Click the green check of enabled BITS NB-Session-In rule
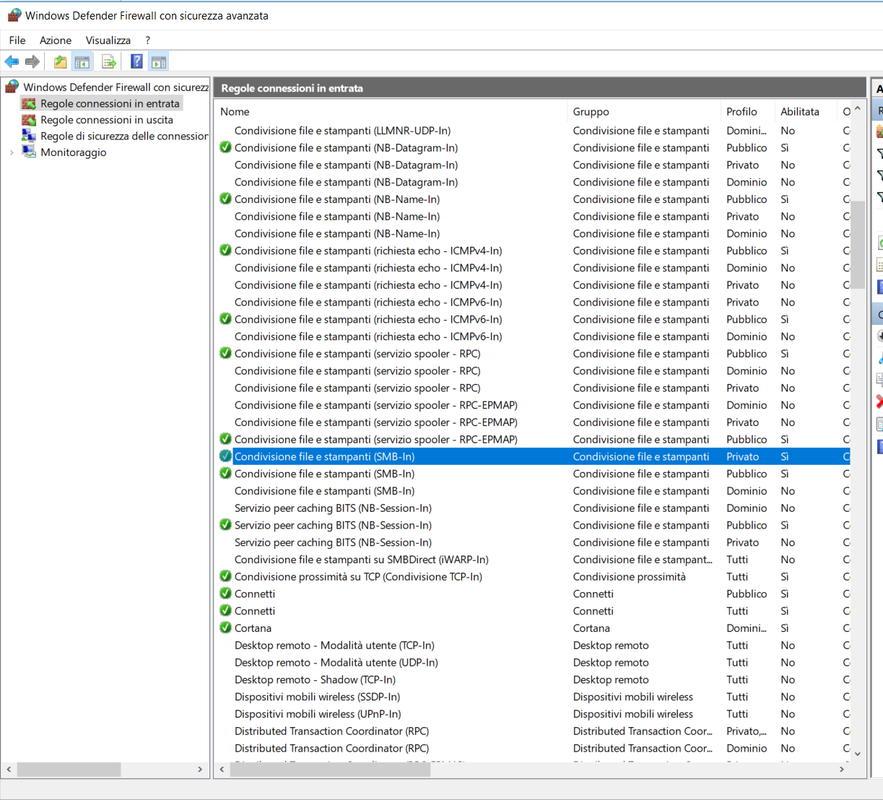Screen dimensions: 883x800 pyautogui.click(x=226, y=525)
